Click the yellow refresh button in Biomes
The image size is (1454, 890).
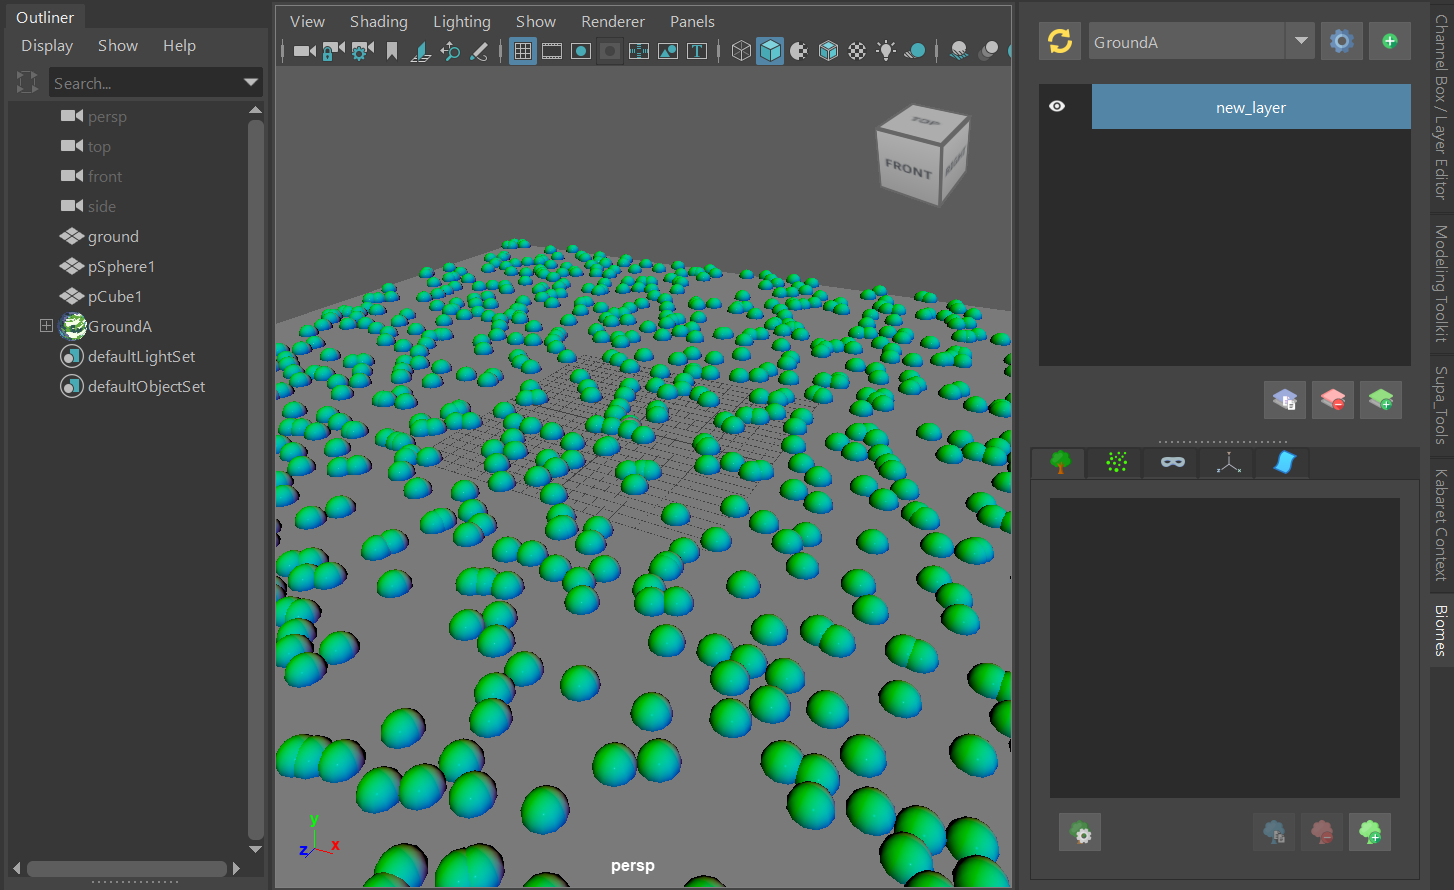coord(1060,41)
